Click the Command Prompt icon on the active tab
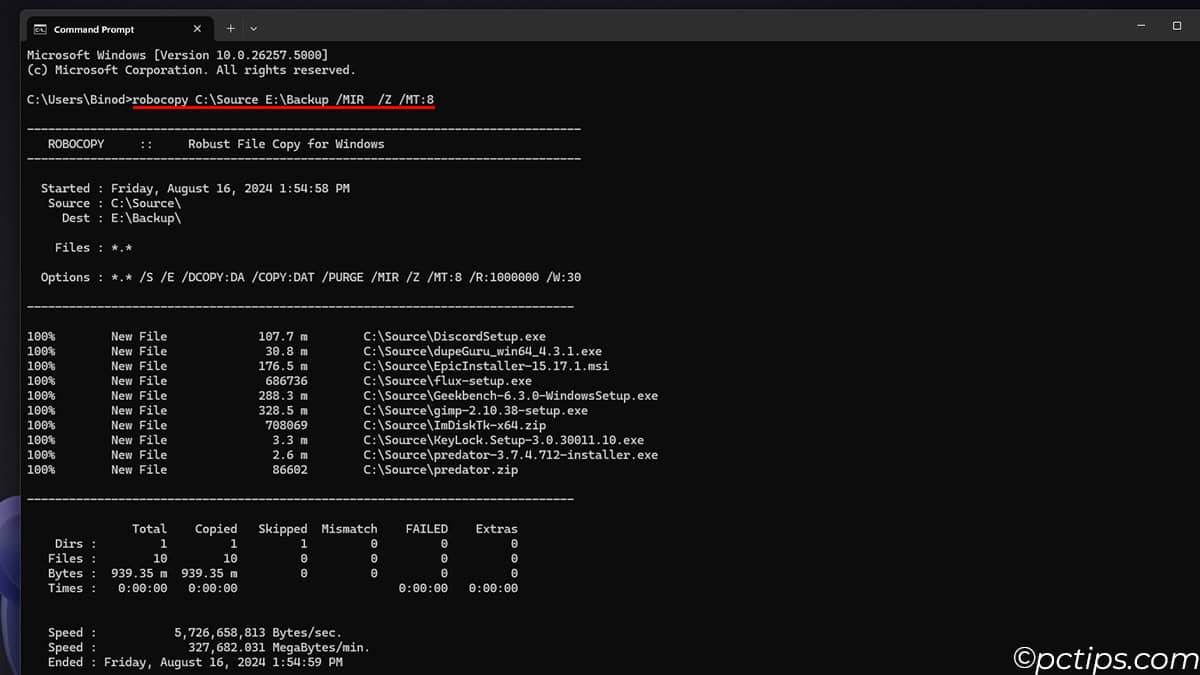 40,28
